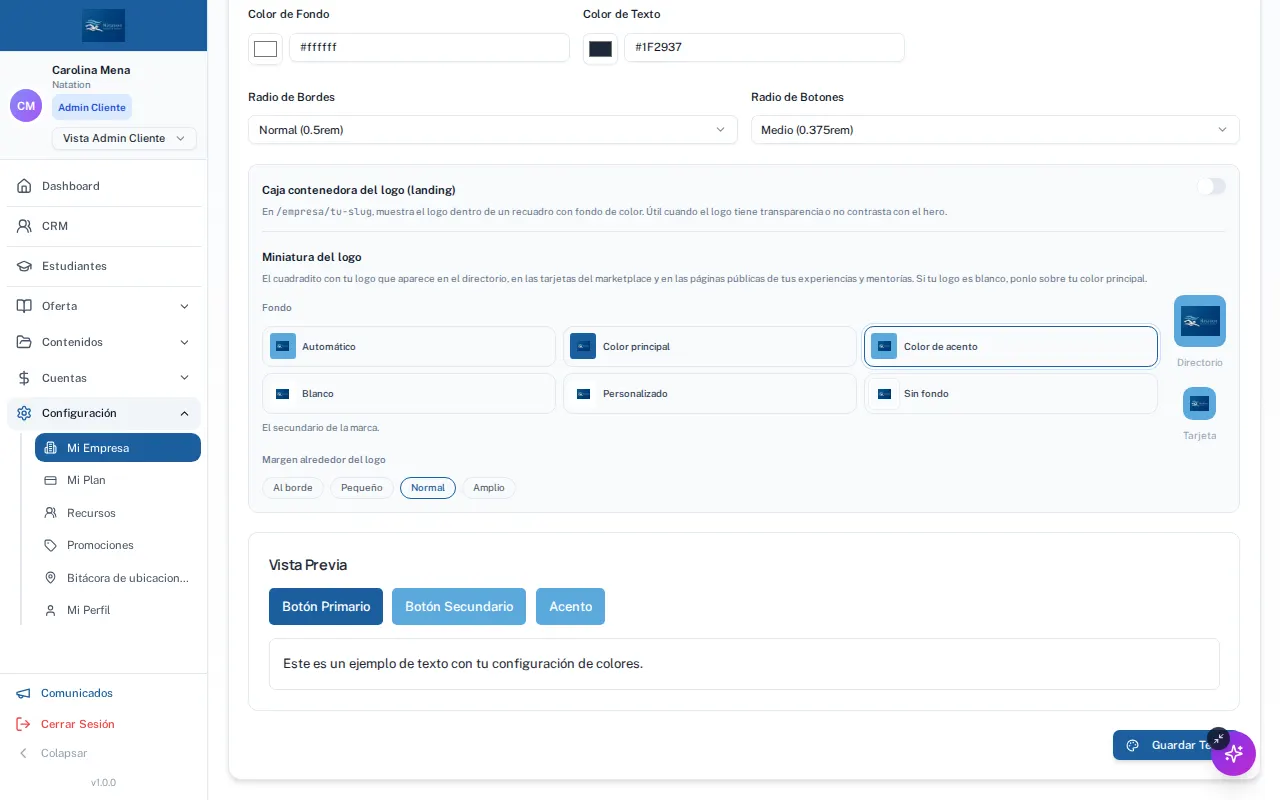Open the Recursos menu item
Screen dimensions: 1280x800
point(118,513)
